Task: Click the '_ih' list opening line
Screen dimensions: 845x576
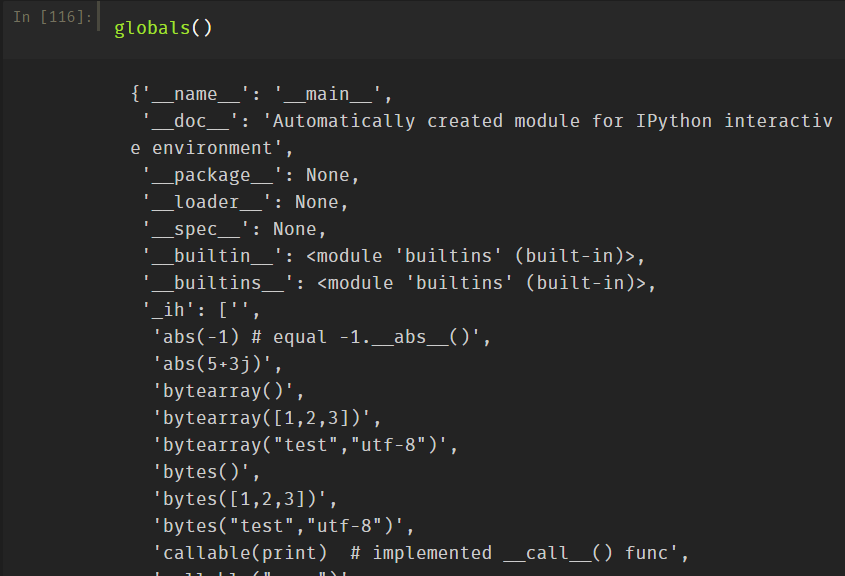Action: tap(201, 310)
